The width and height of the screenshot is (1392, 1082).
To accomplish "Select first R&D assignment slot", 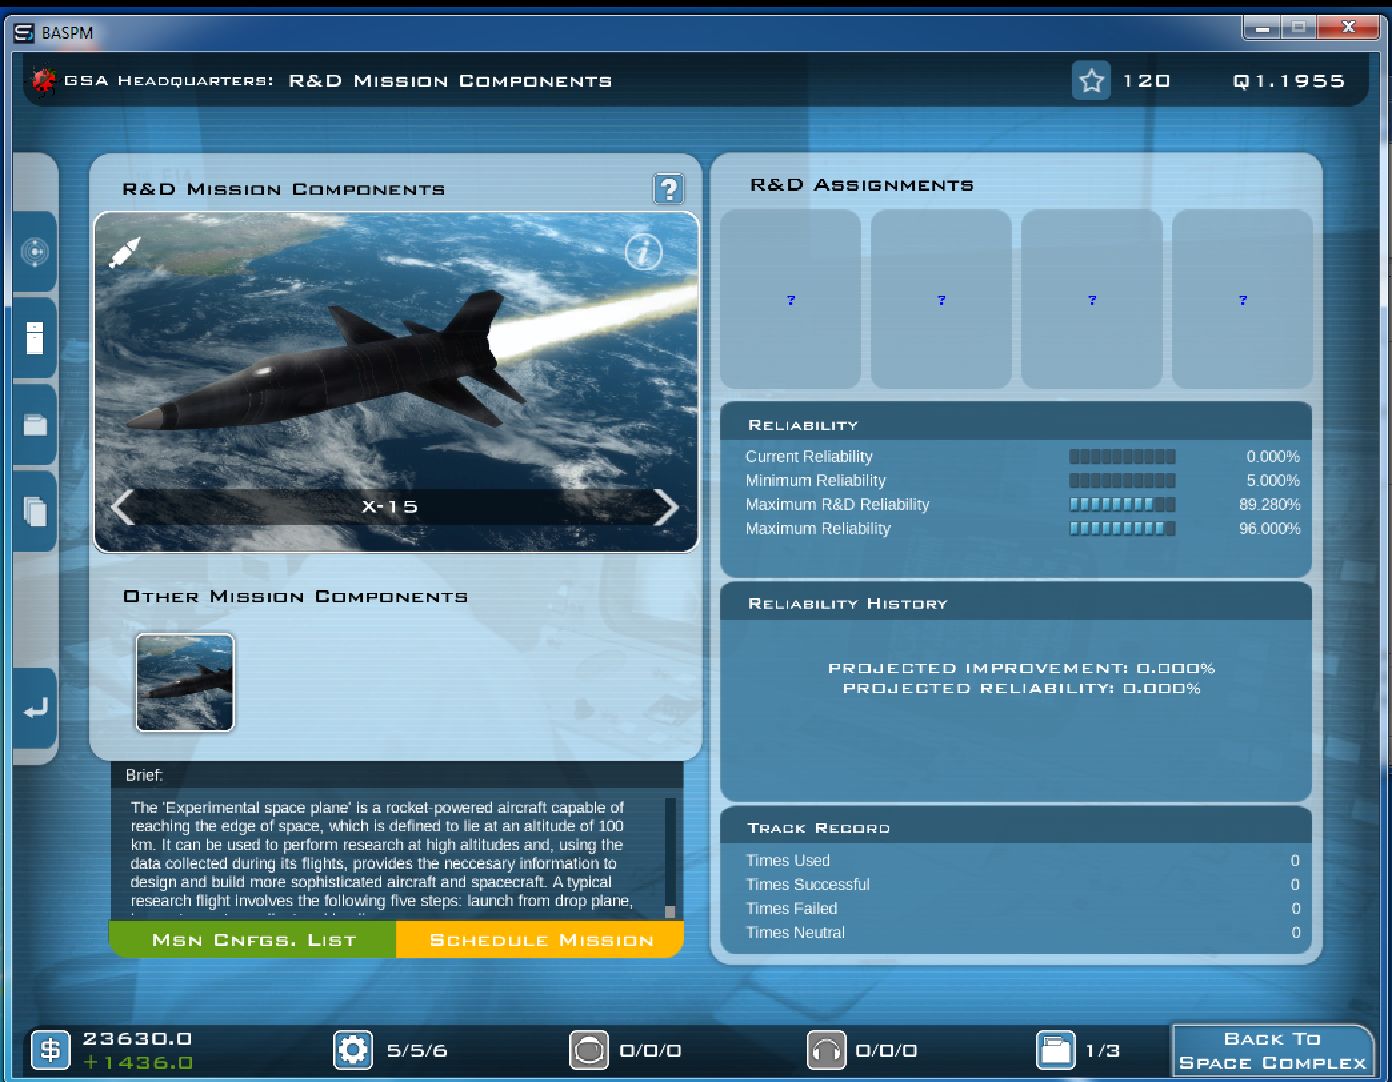I will [790, 299].
